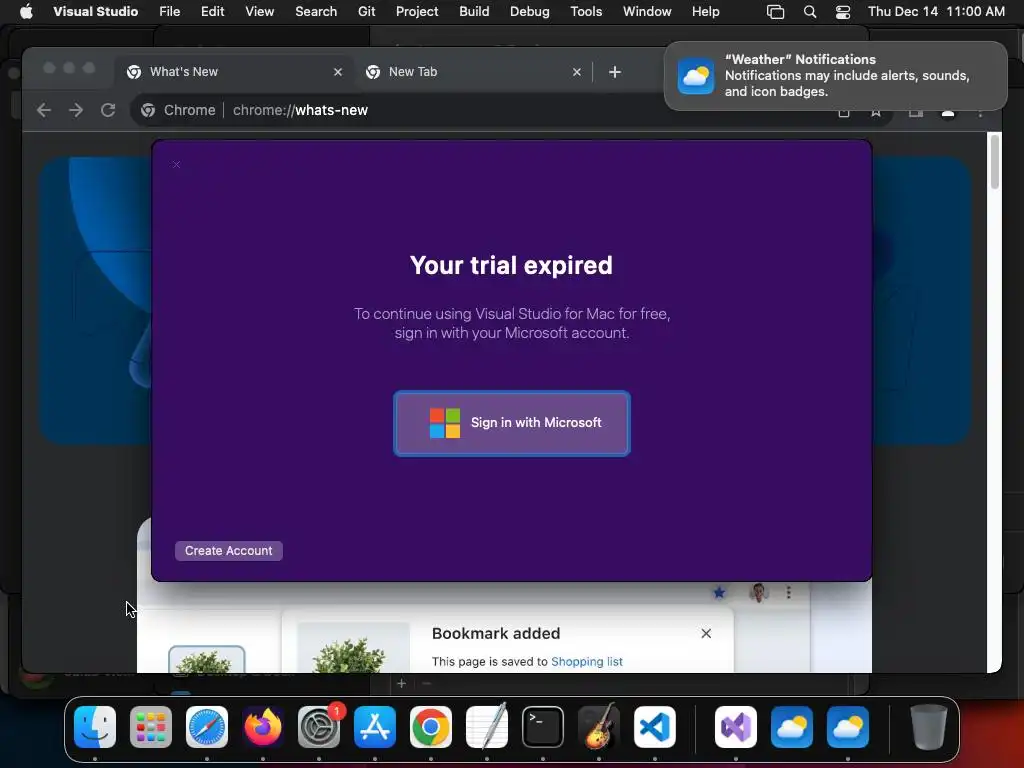Click Sign in with Microsoft button
Viewport: 1024px width, 768px height.
tap(511, 423)
